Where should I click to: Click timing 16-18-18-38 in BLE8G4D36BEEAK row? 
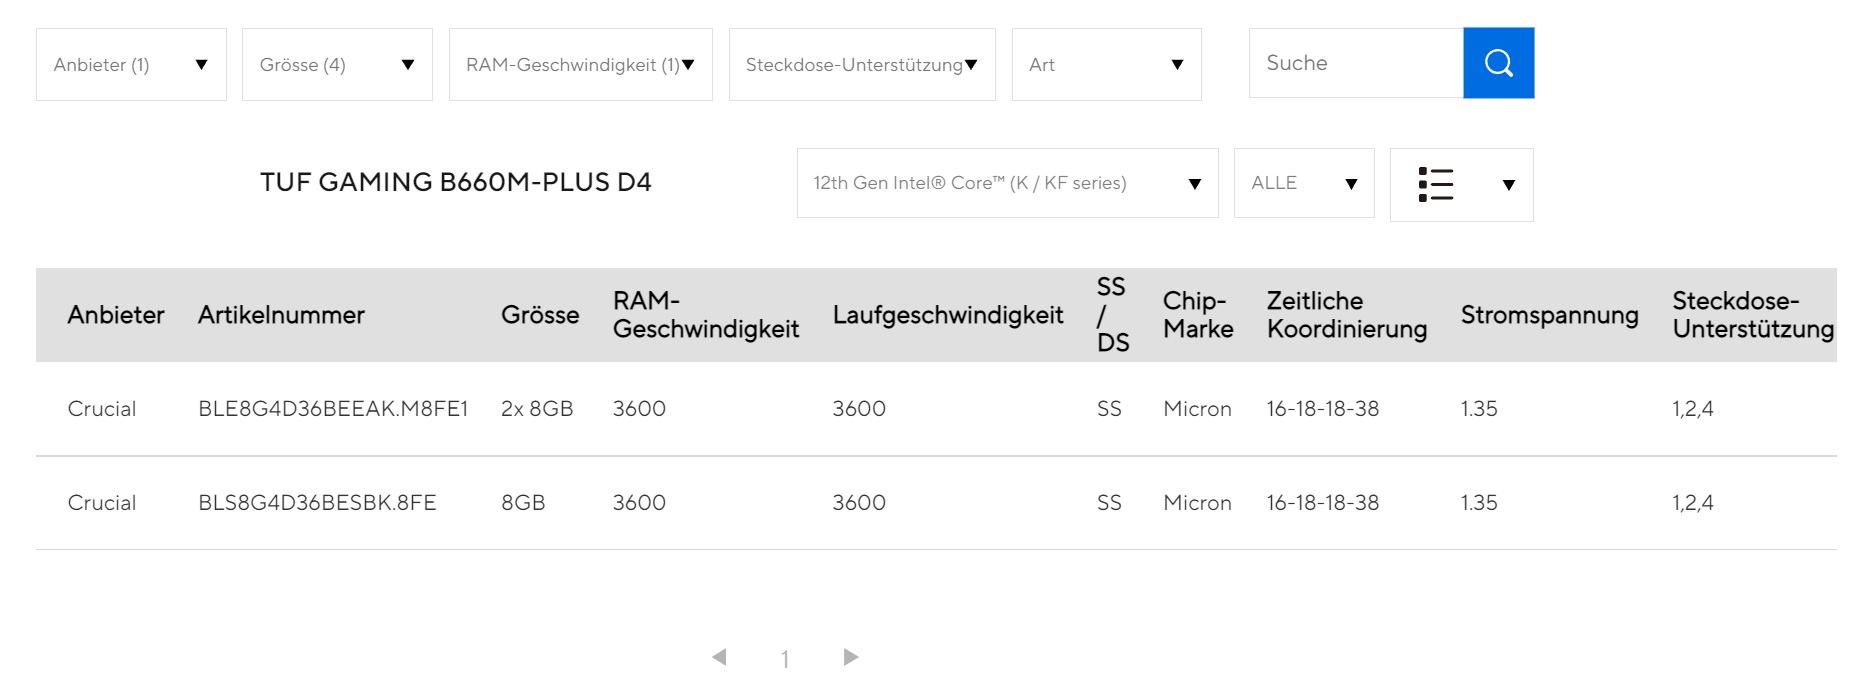[1323, 409]
